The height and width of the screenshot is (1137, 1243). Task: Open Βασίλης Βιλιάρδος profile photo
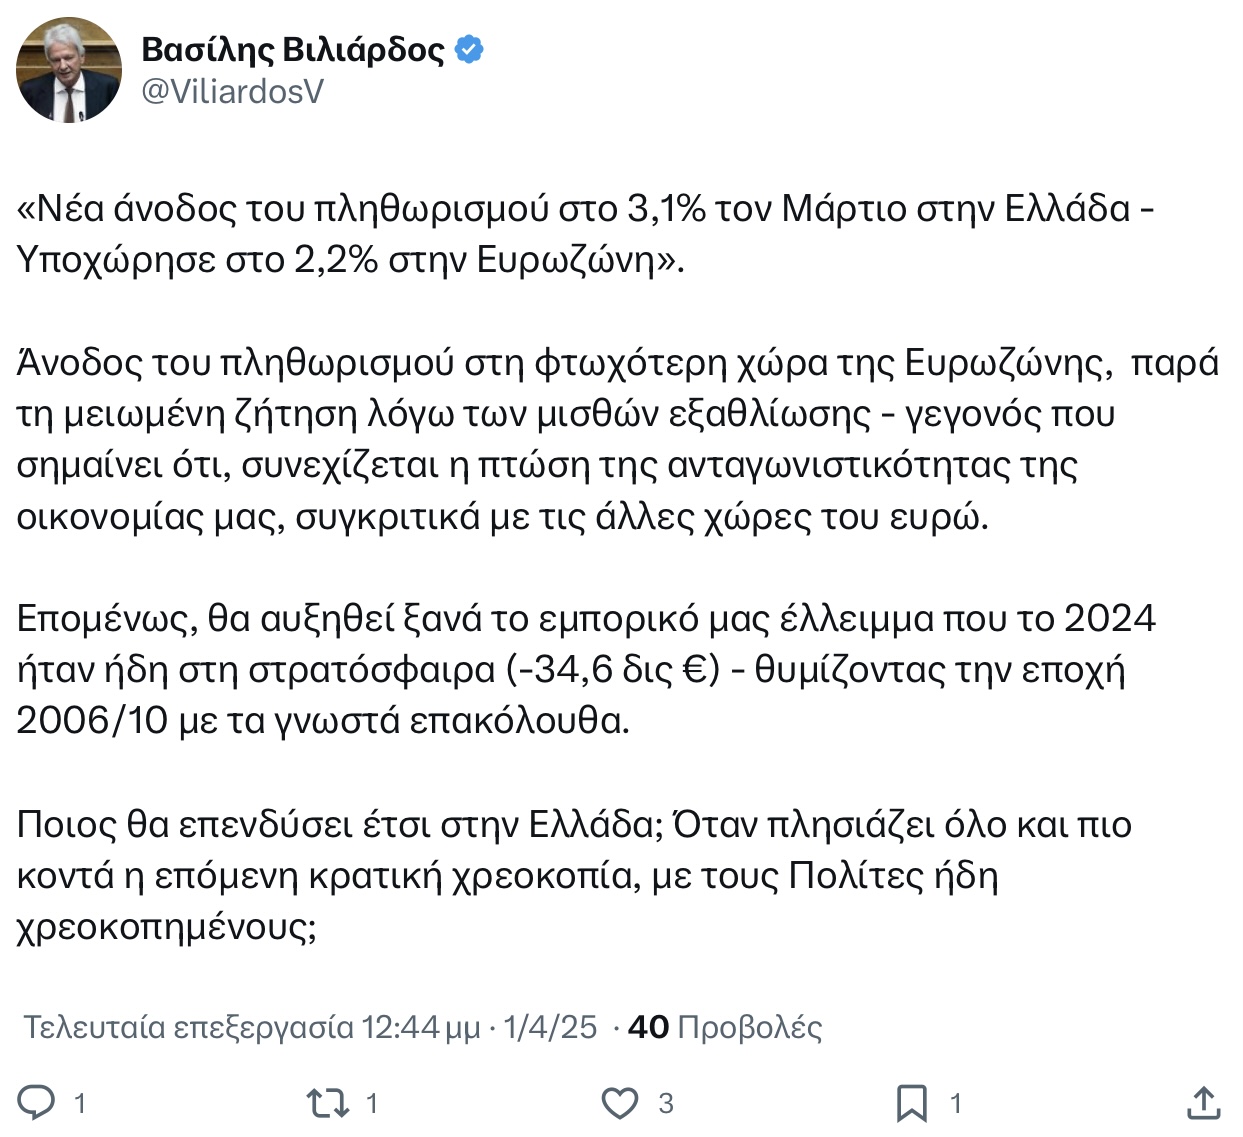69,70
